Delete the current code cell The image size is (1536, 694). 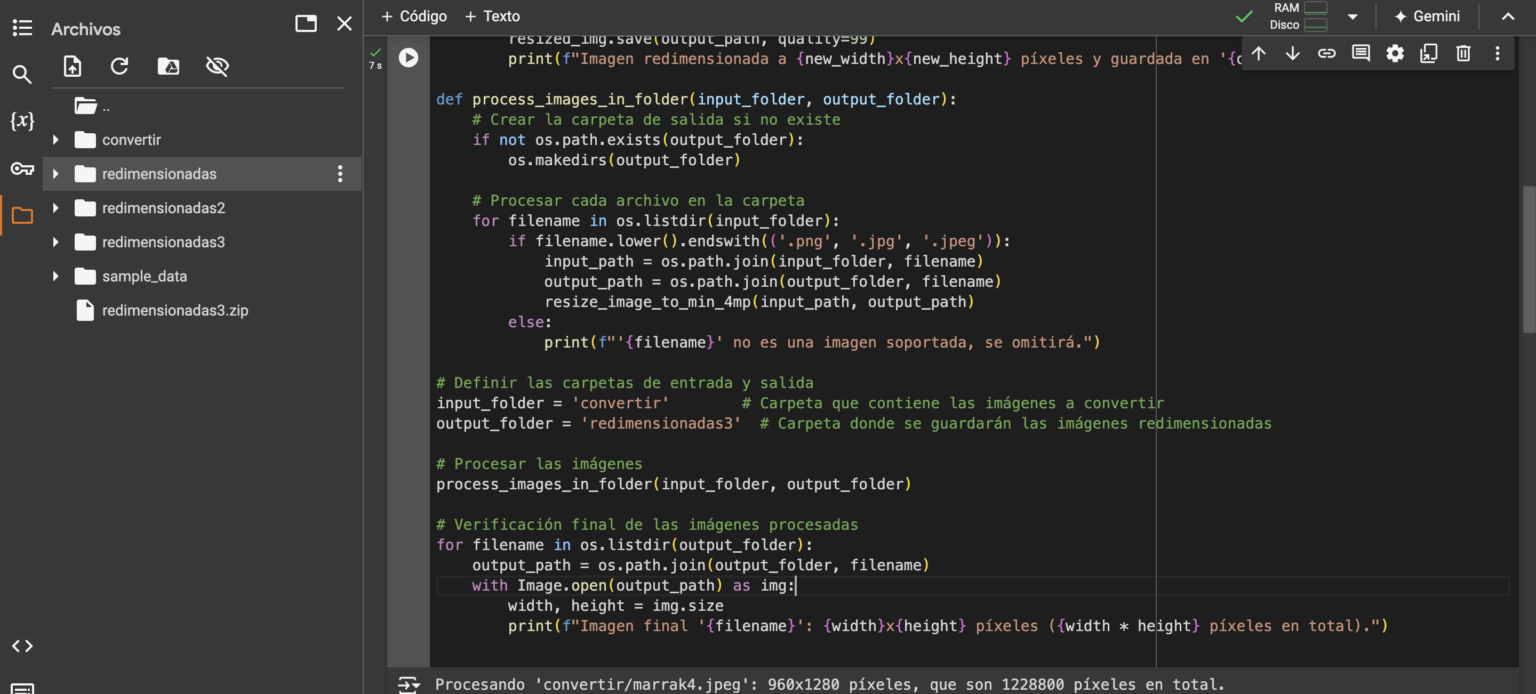click(x=1463, y=53)
